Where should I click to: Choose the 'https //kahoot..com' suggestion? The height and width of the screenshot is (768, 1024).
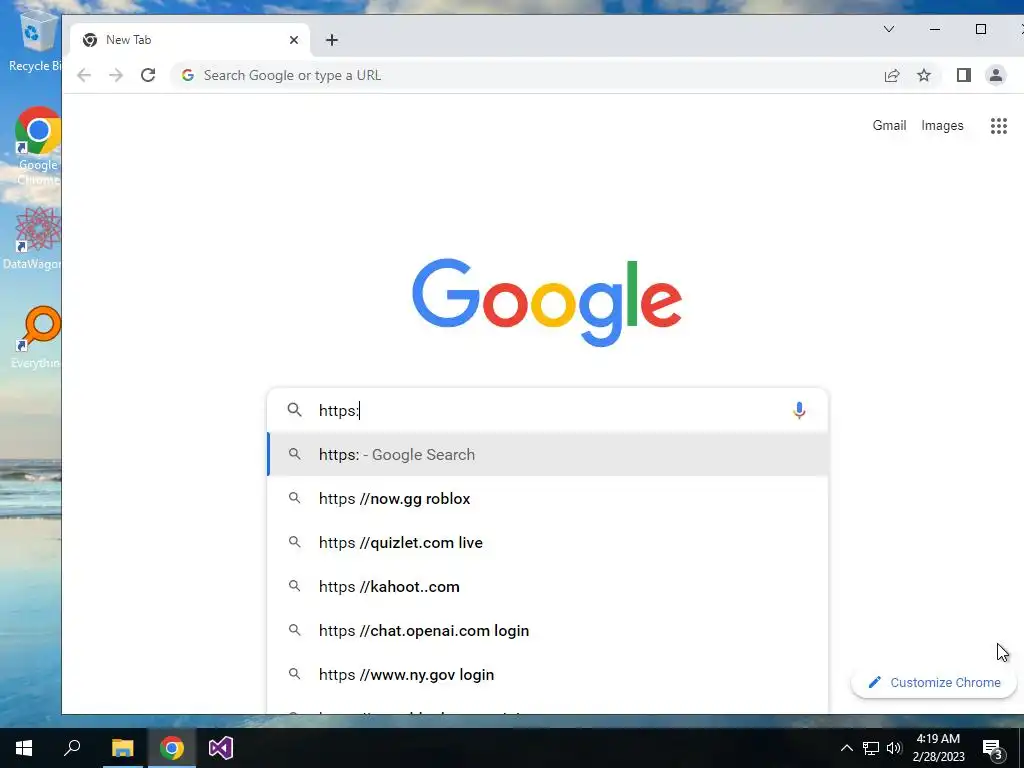coord(547,586)
